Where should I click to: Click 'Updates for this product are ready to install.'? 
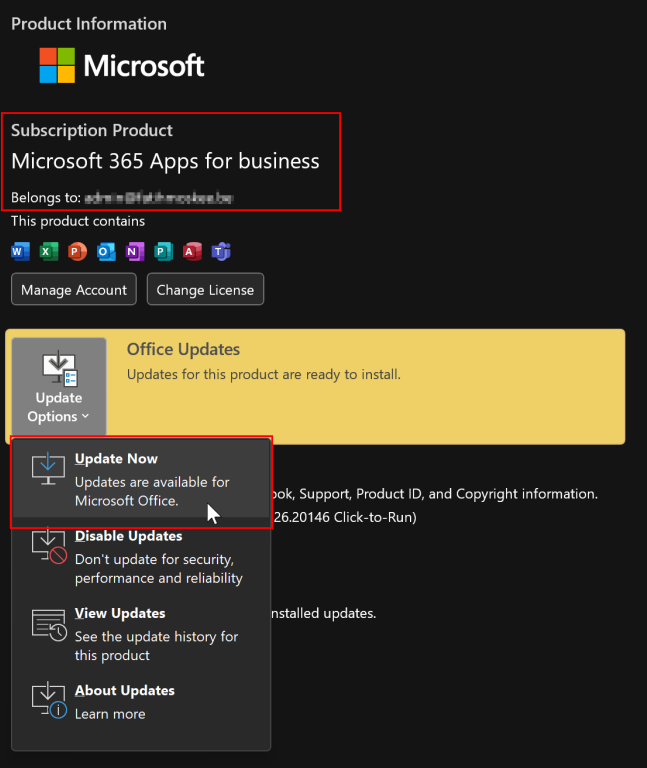[x=264, y=375]
